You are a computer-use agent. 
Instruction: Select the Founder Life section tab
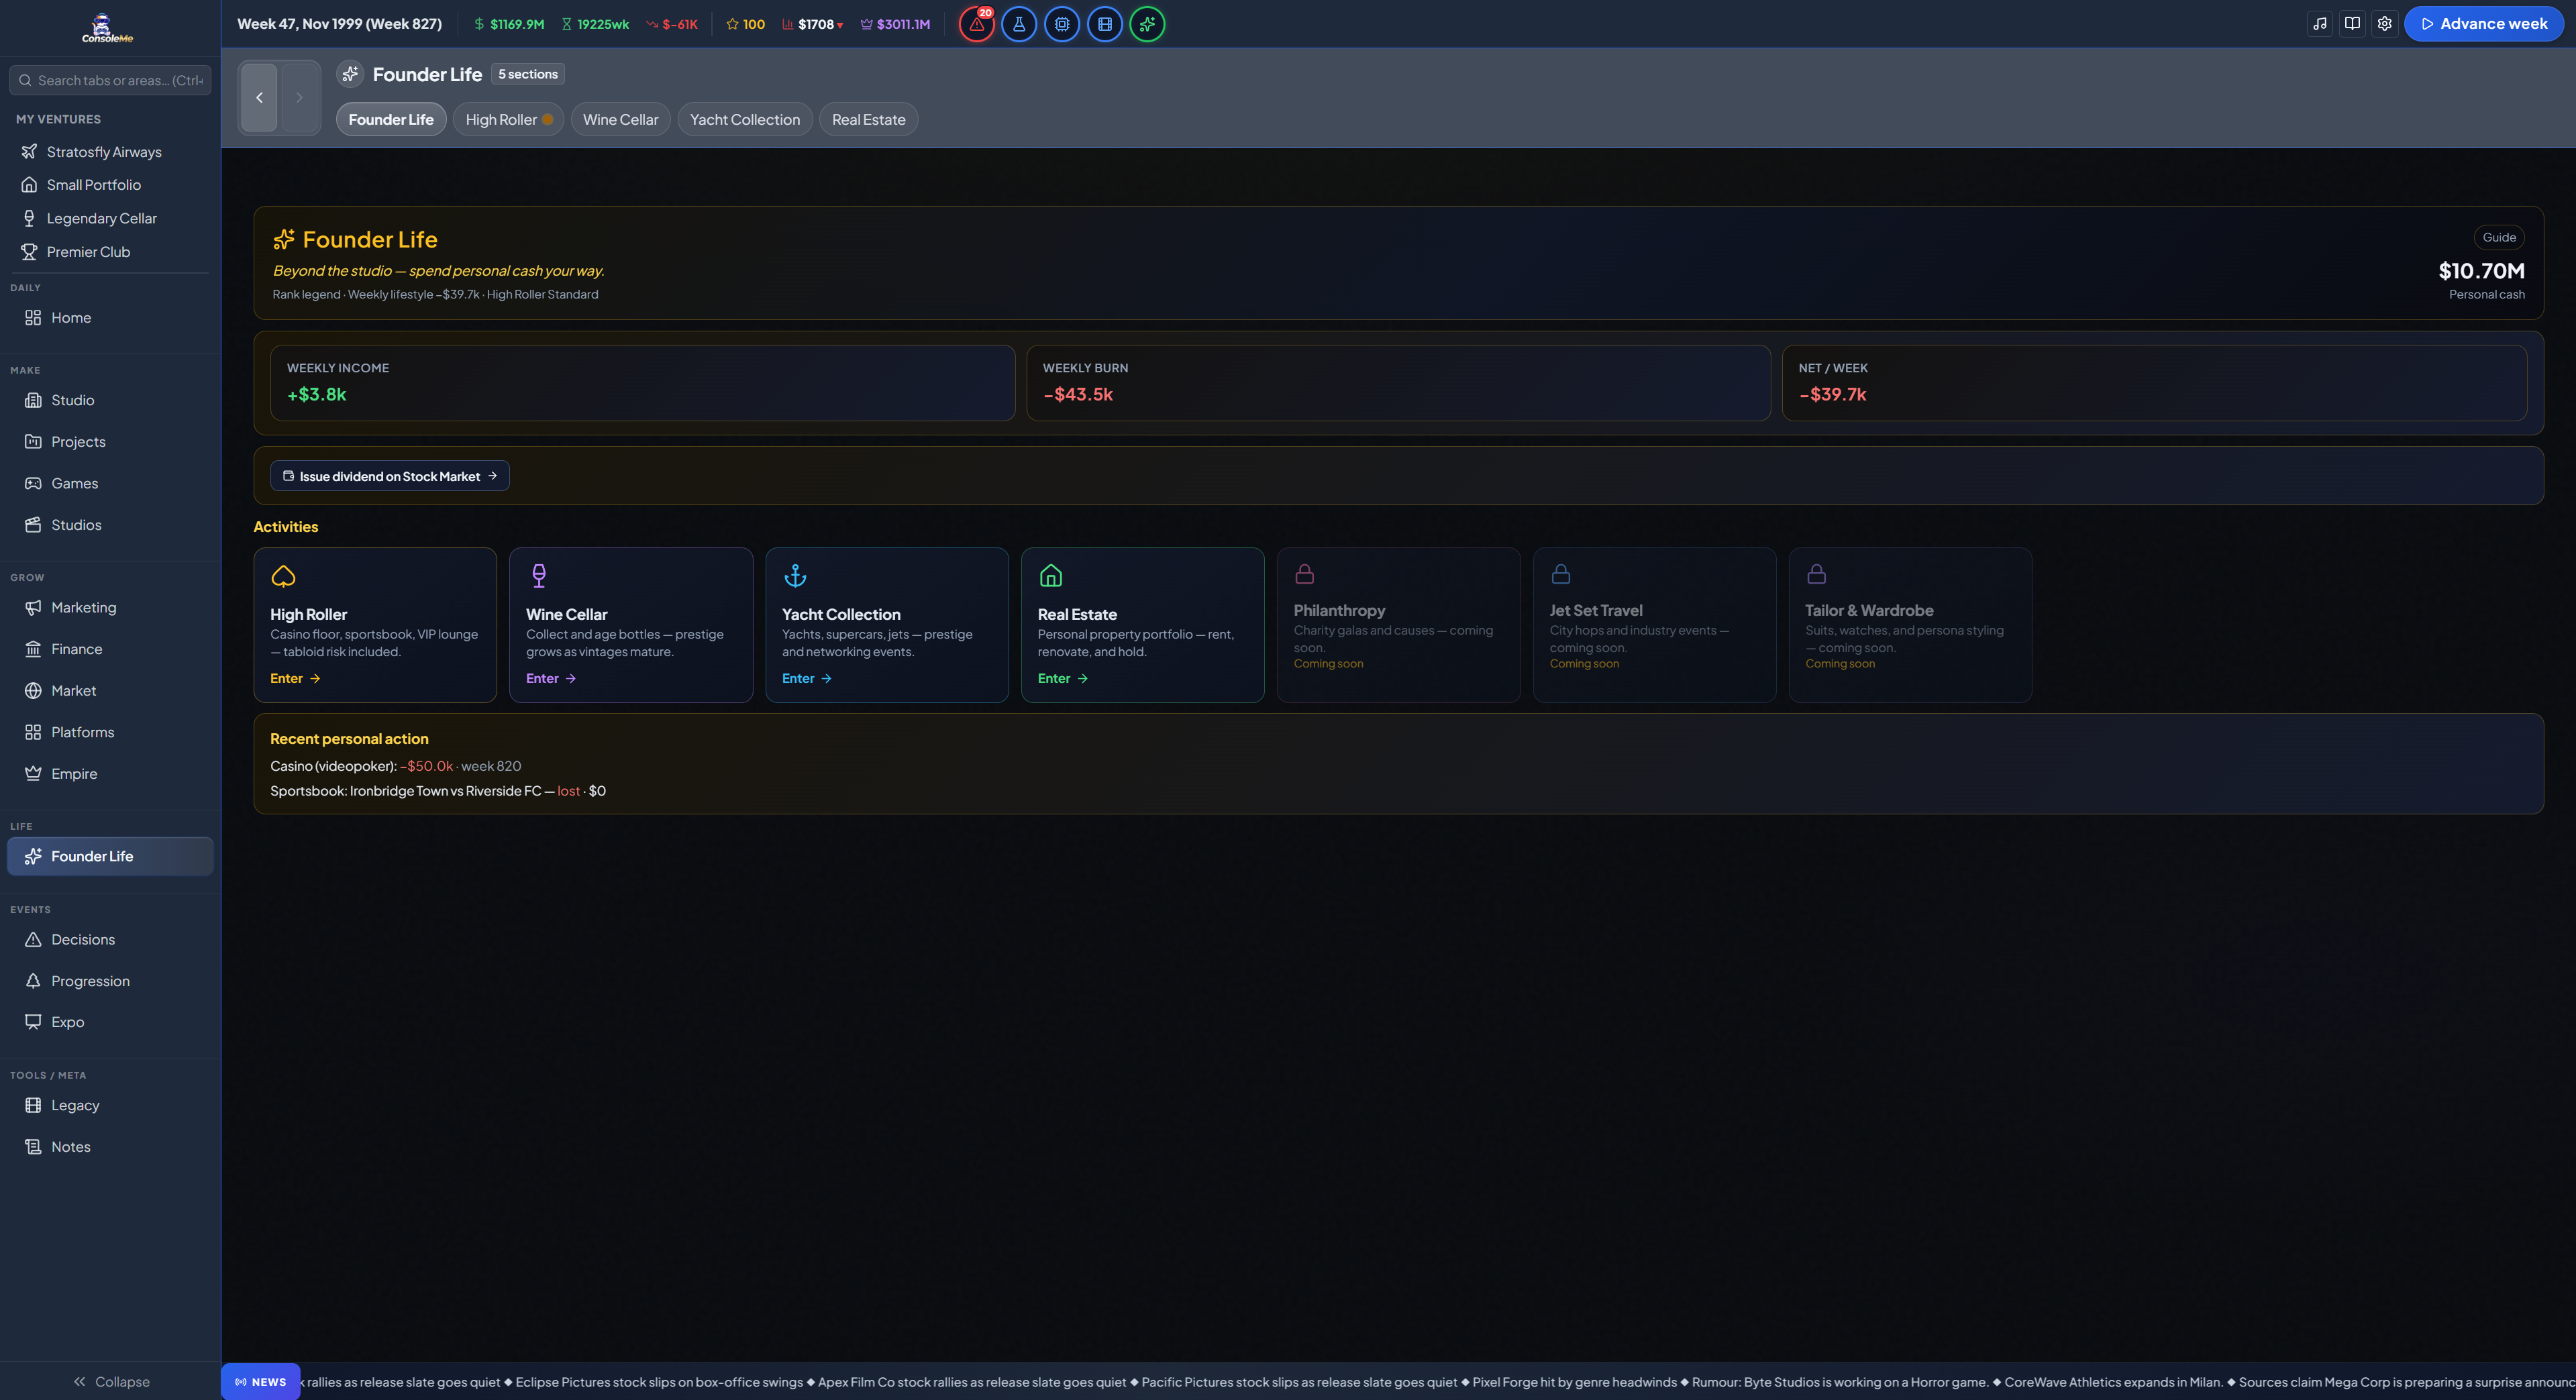[x=391, y=119]
